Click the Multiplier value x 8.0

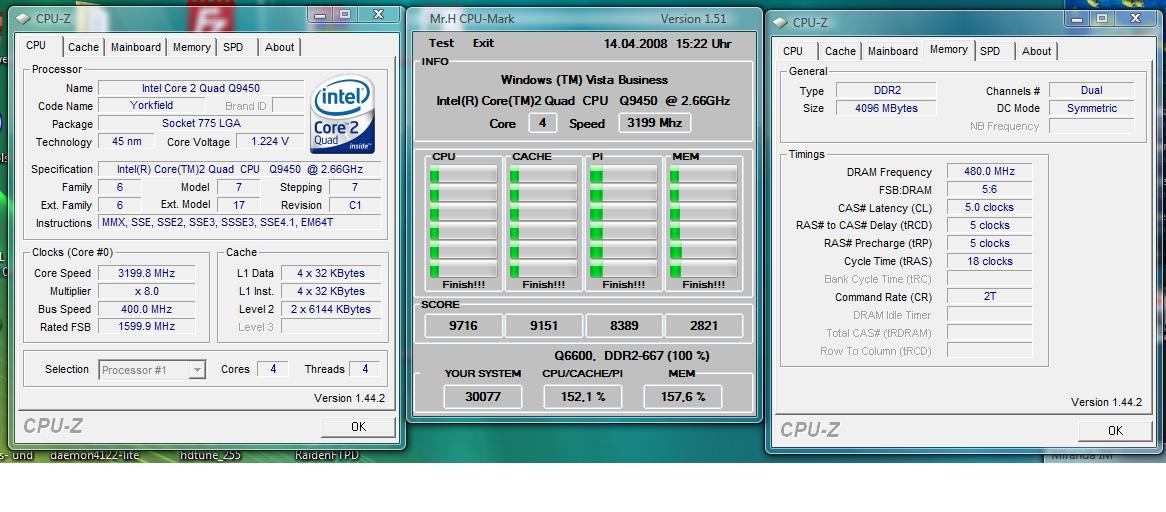click(x=146, y=291)
